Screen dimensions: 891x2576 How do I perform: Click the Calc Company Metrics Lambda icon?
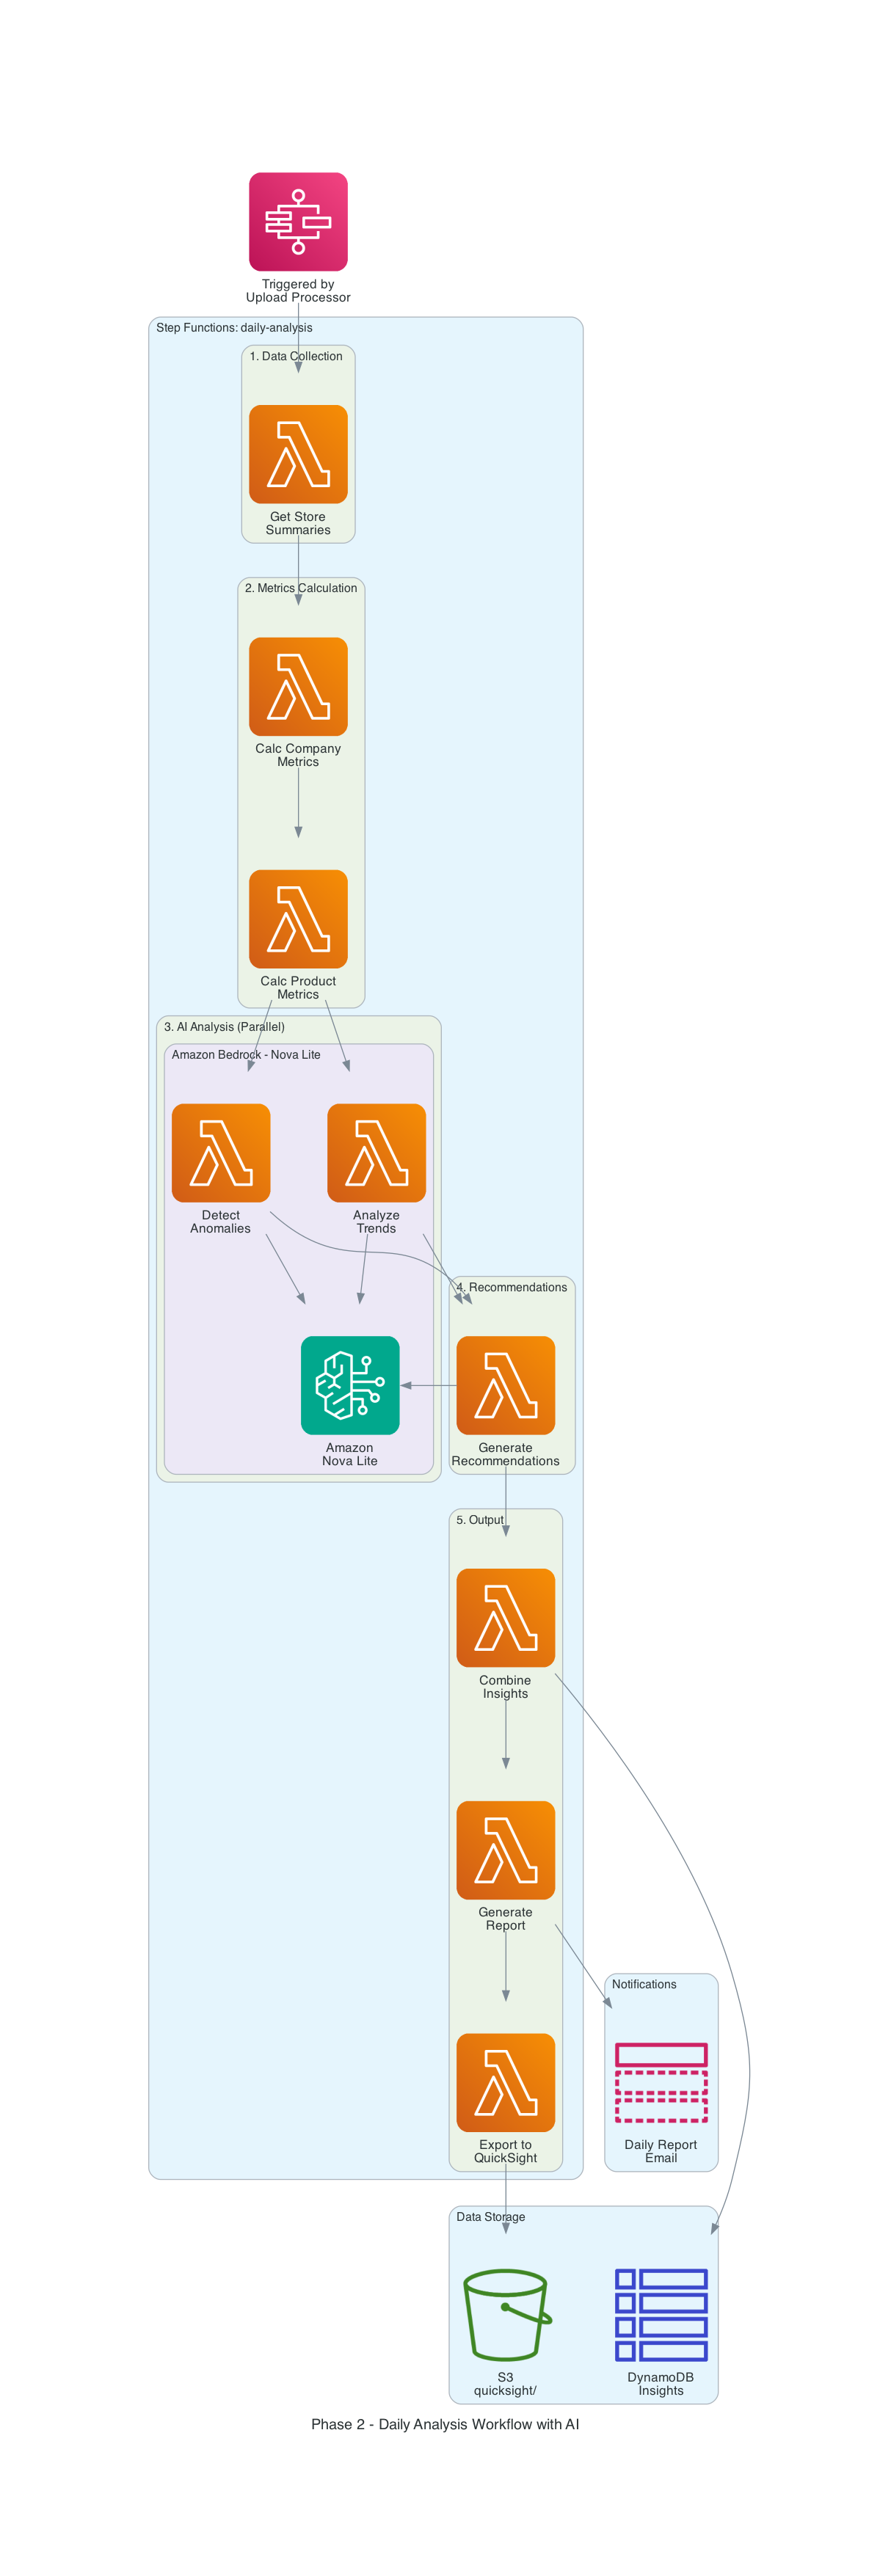298,686
